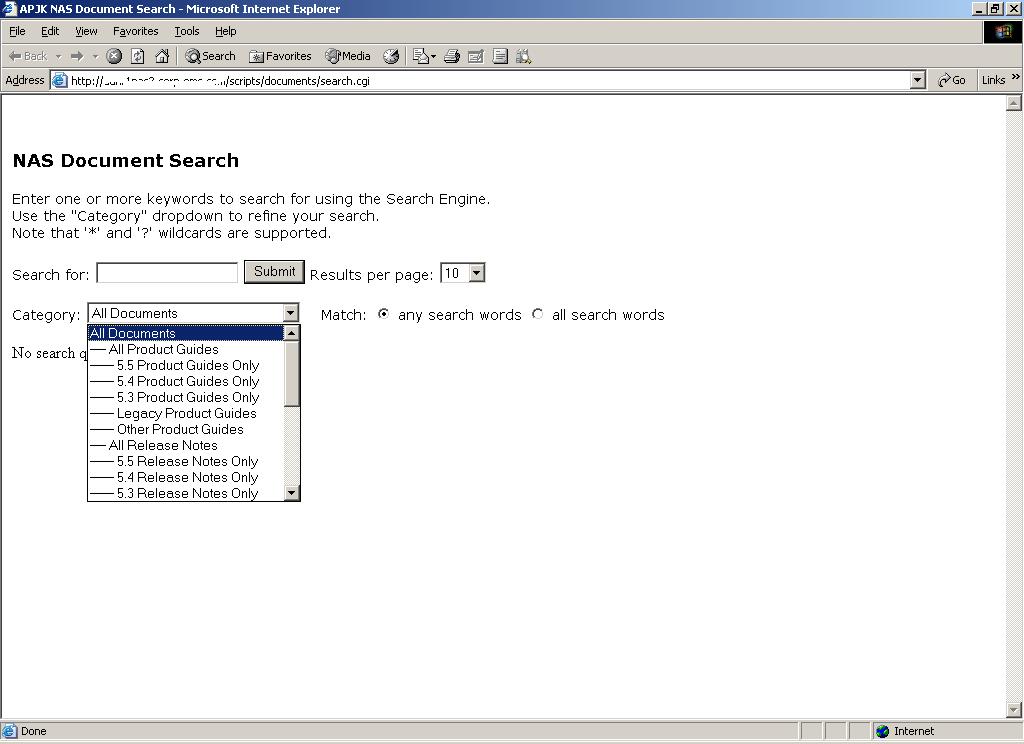The image size is (1024, 744).
Task: Click the category list scroll up arrow
Action: coord(292,333)
